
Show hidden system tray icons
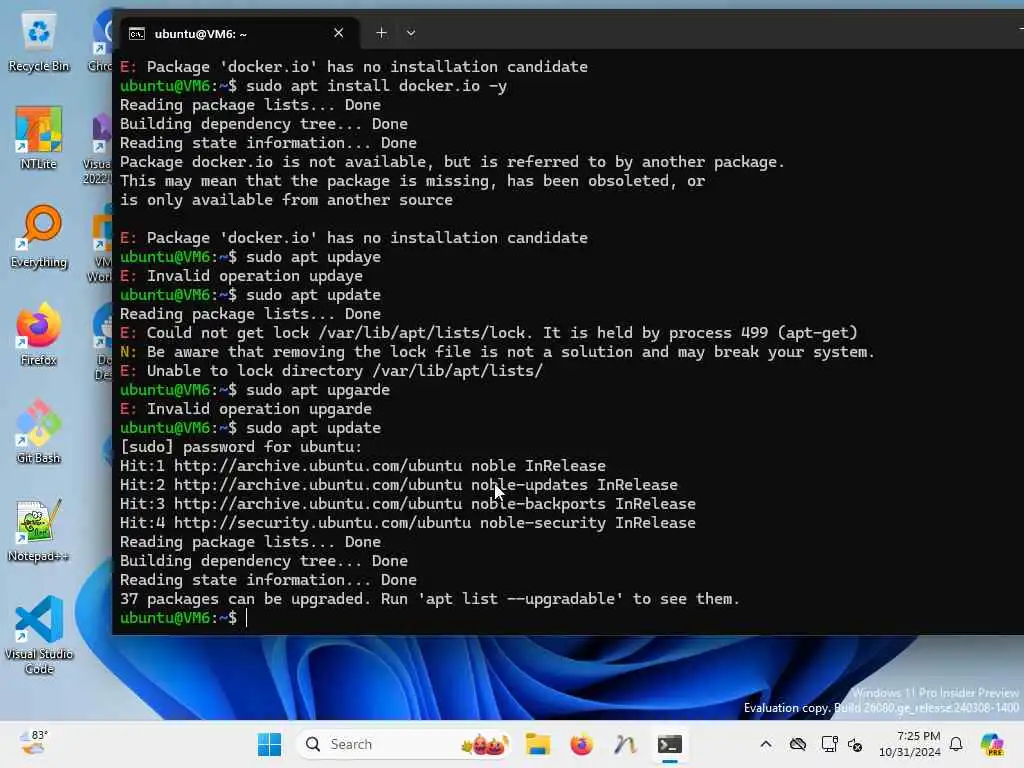[766, 744]
